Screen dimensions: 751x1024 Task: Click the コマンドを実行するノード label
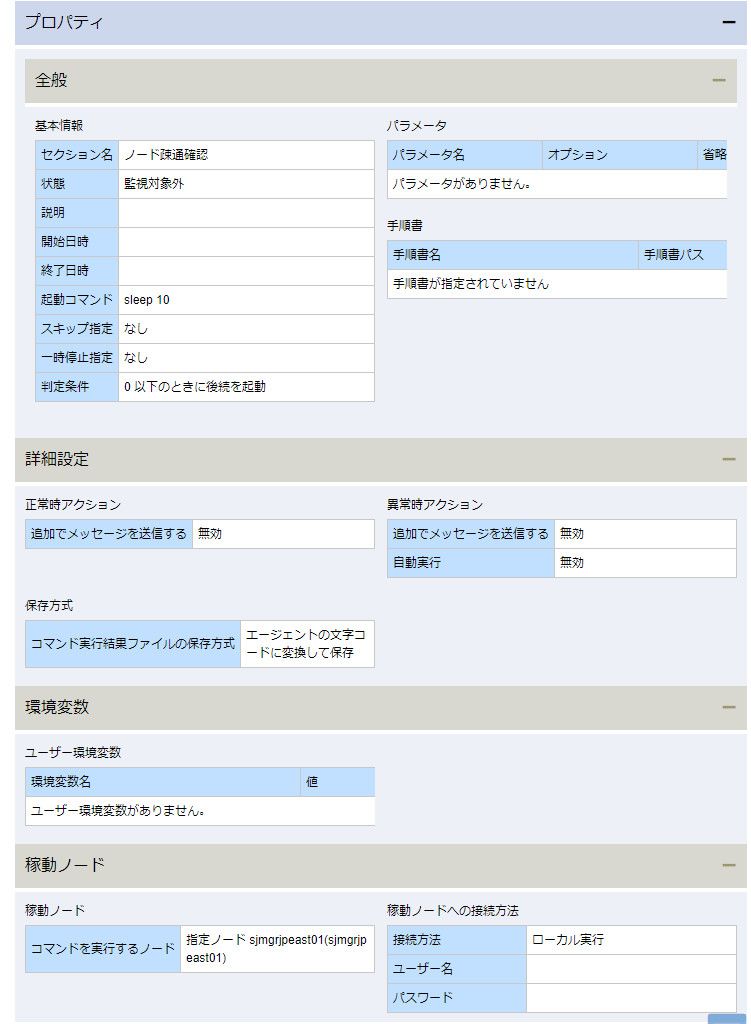pos(103,949)
